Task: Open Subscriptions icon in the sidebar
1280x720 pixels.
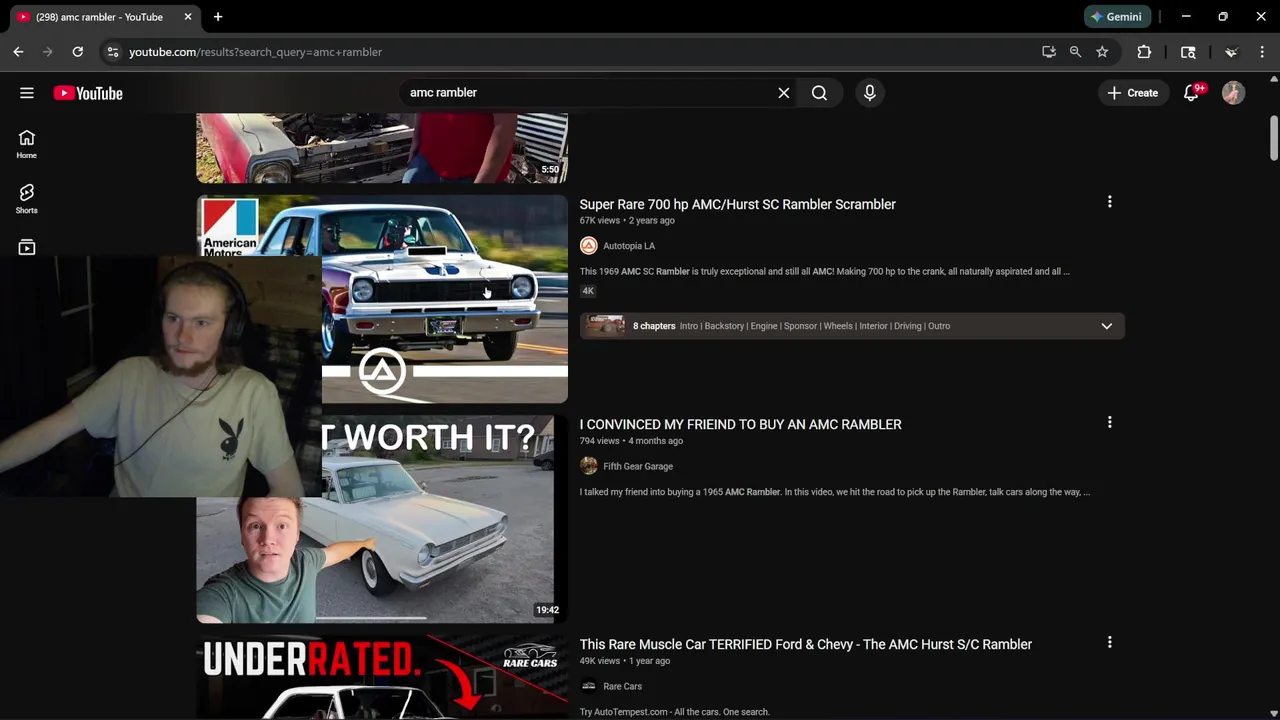Action: pyautogui.click(x=27, y=247)
